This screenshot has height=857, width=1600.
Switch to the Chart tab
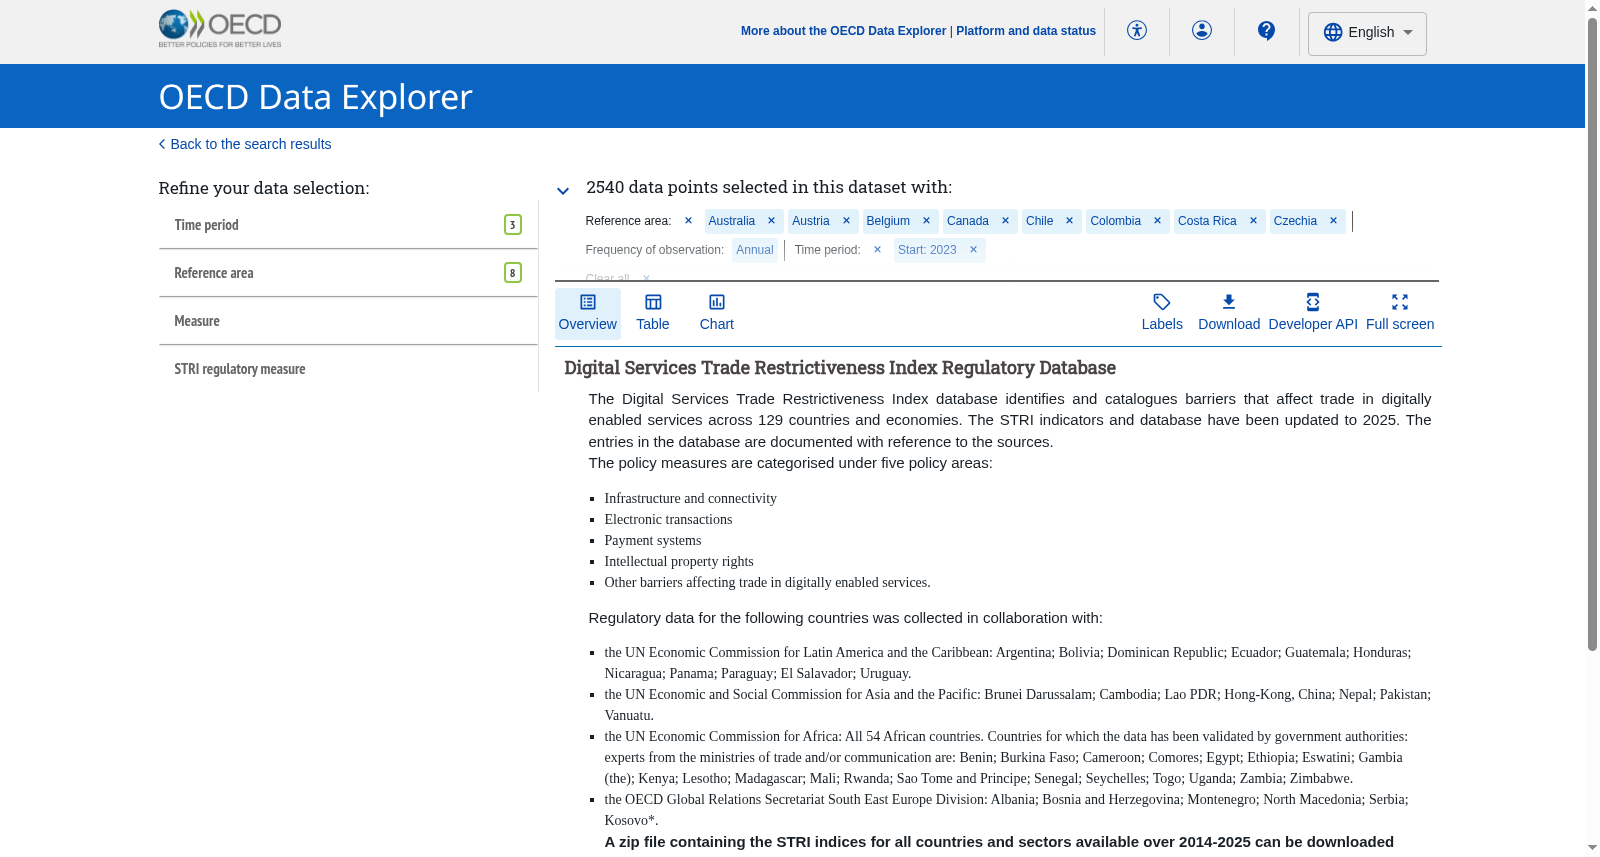pos(717,313)
